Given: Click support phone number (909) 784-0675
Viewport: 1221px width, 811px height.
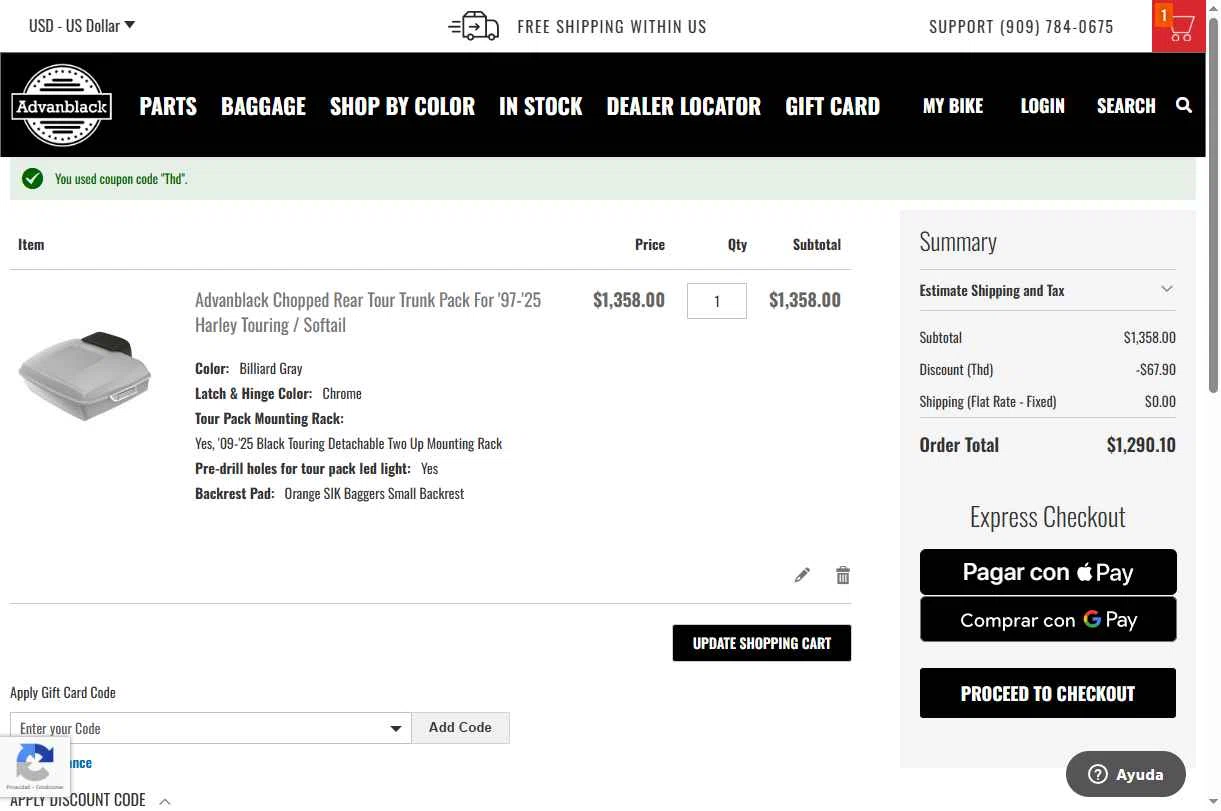Looking at the screenshot, I should point(1057,27).
